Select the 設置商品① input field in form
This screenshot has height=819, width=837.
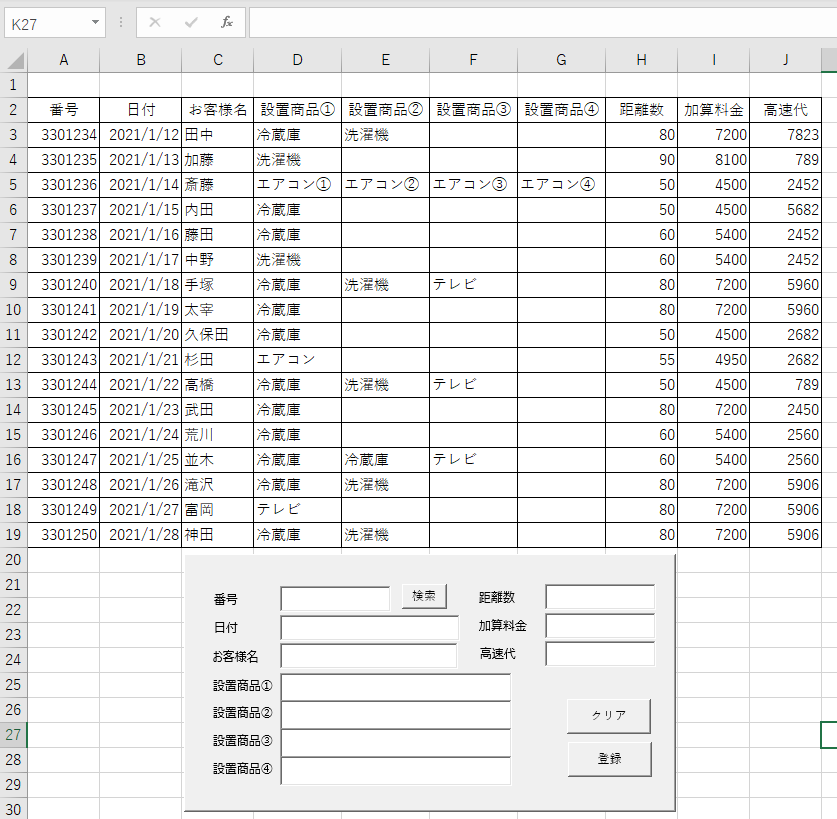(x=396, y=687)
